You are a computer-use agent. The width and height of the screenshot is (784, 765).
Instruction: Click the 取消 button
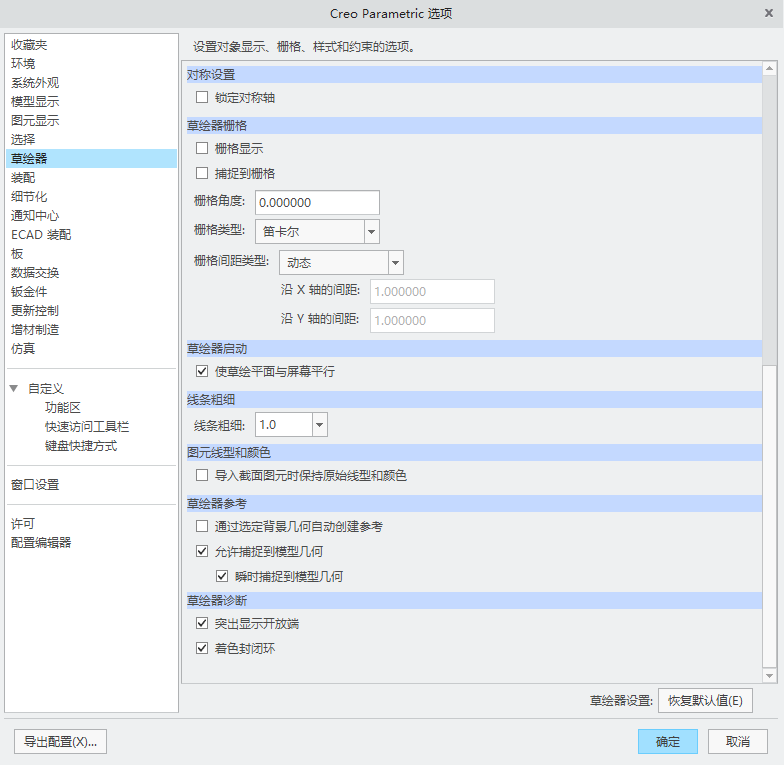[x=738, y=742]
